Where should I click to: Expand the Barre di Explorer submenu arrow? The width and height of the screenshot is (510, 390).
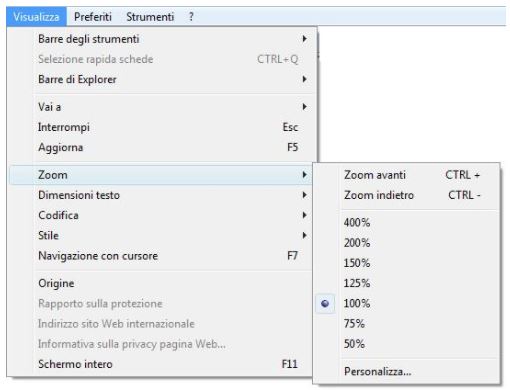coord(304,79)
